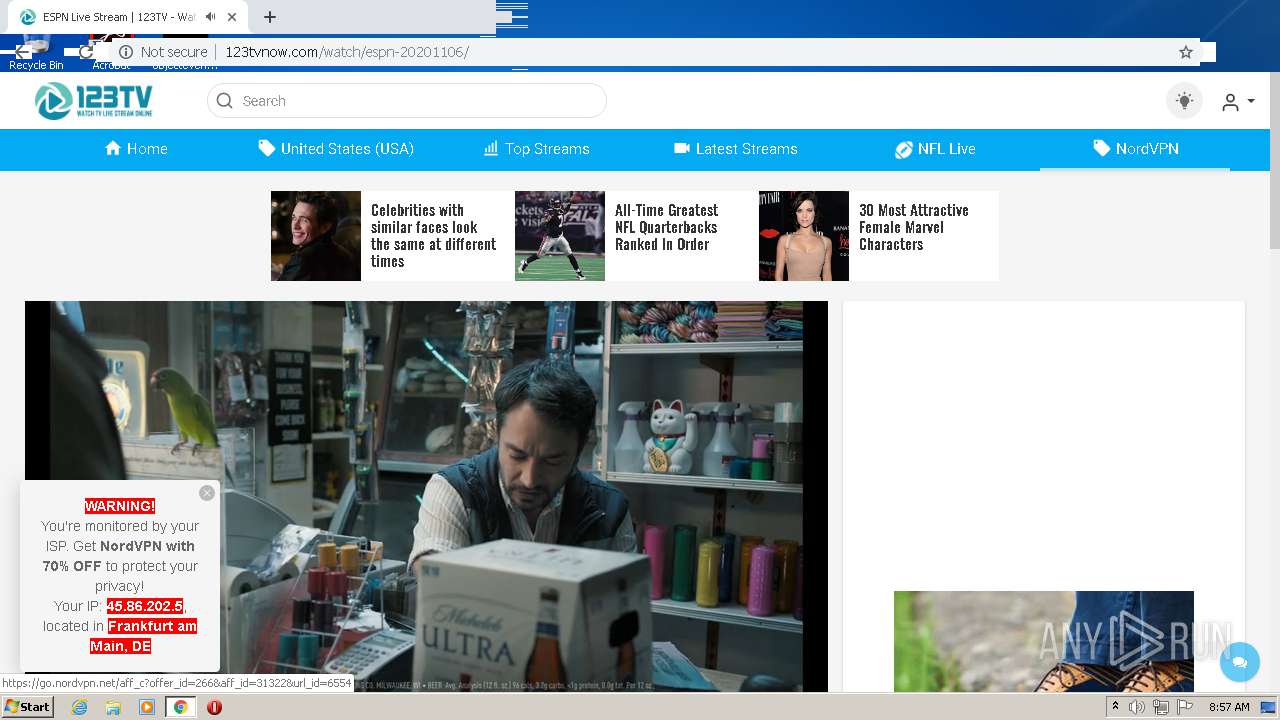Open Windows Media Player taskbar icon
This screenshot has height=720, width=1280.
point(147,707)
